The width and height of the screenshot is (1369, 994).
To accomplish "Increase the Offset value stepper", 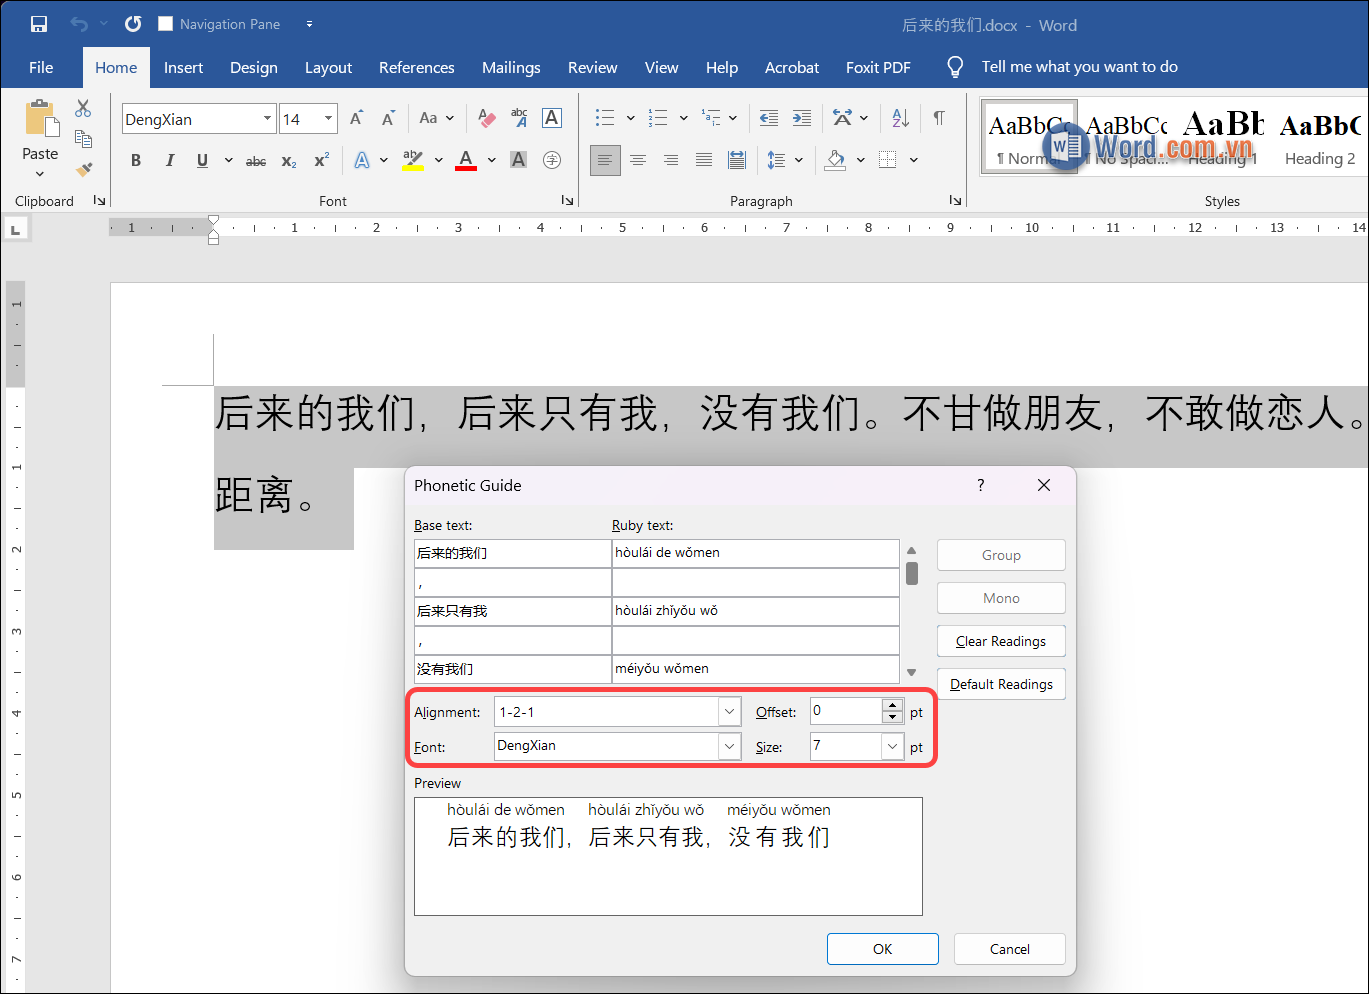I will pos(893,706).
